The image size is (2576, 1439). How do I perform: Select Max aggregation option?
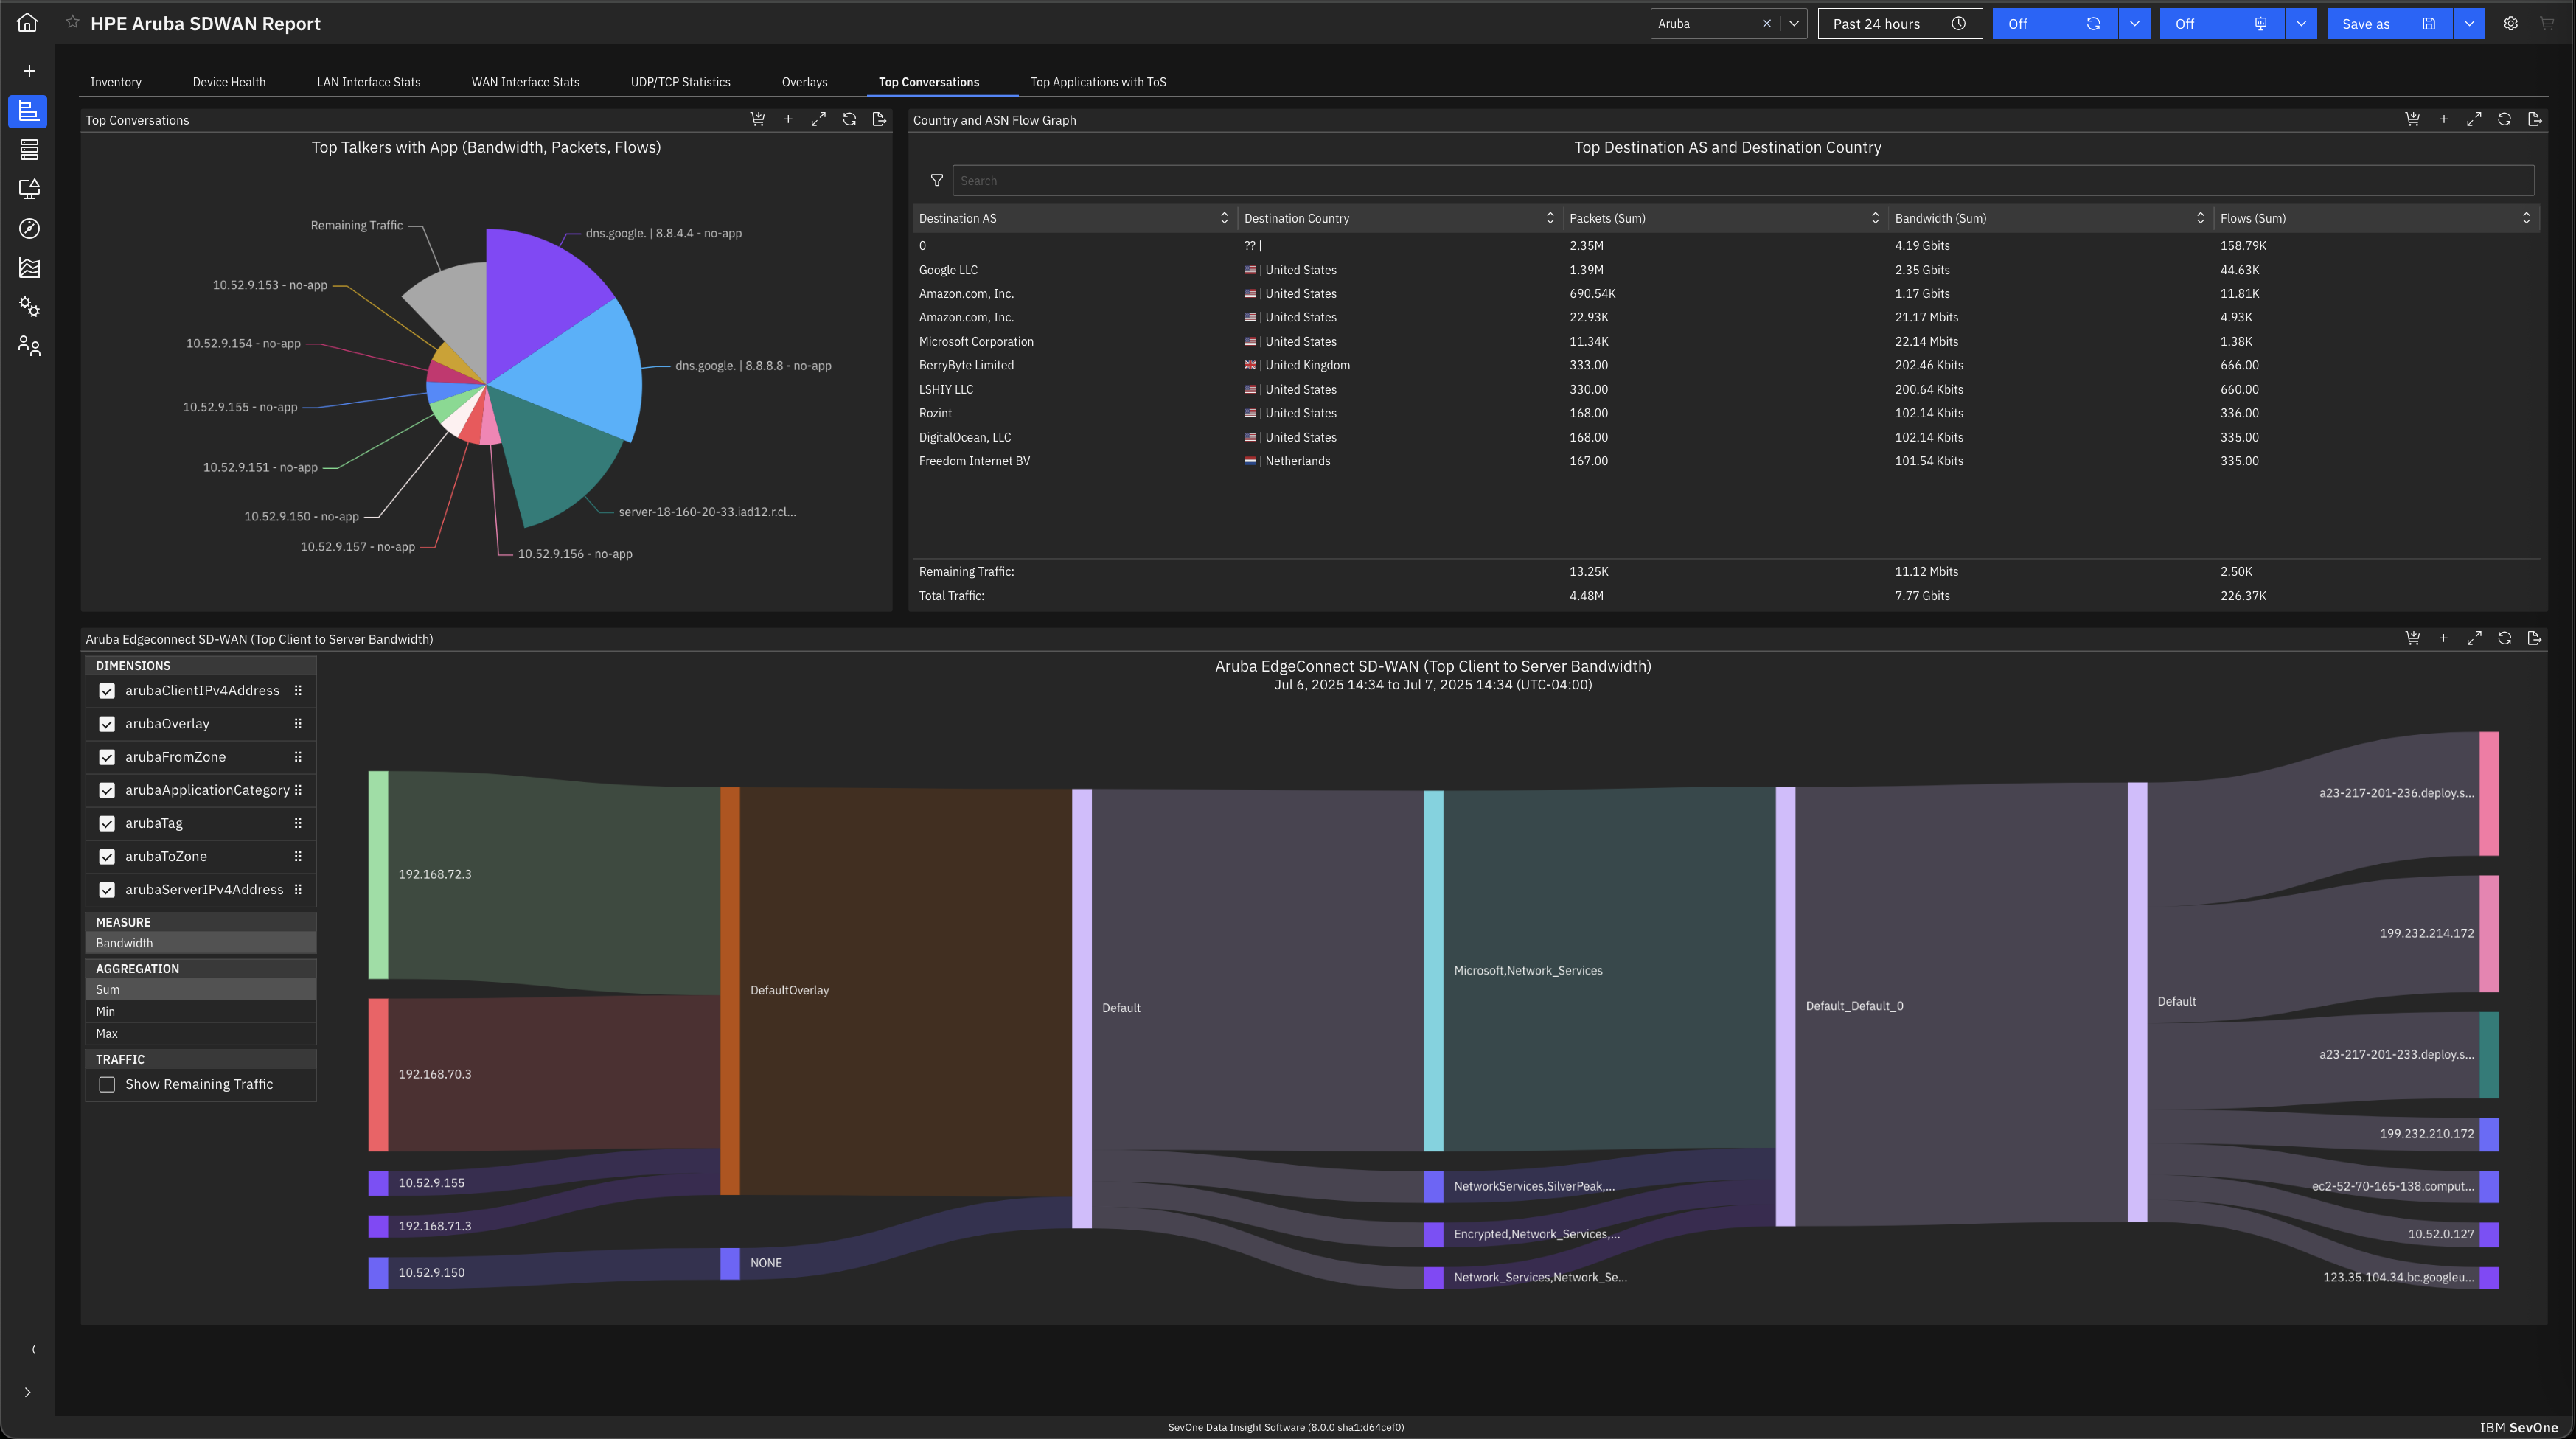pyautogui.click(x=107, y=1034)
